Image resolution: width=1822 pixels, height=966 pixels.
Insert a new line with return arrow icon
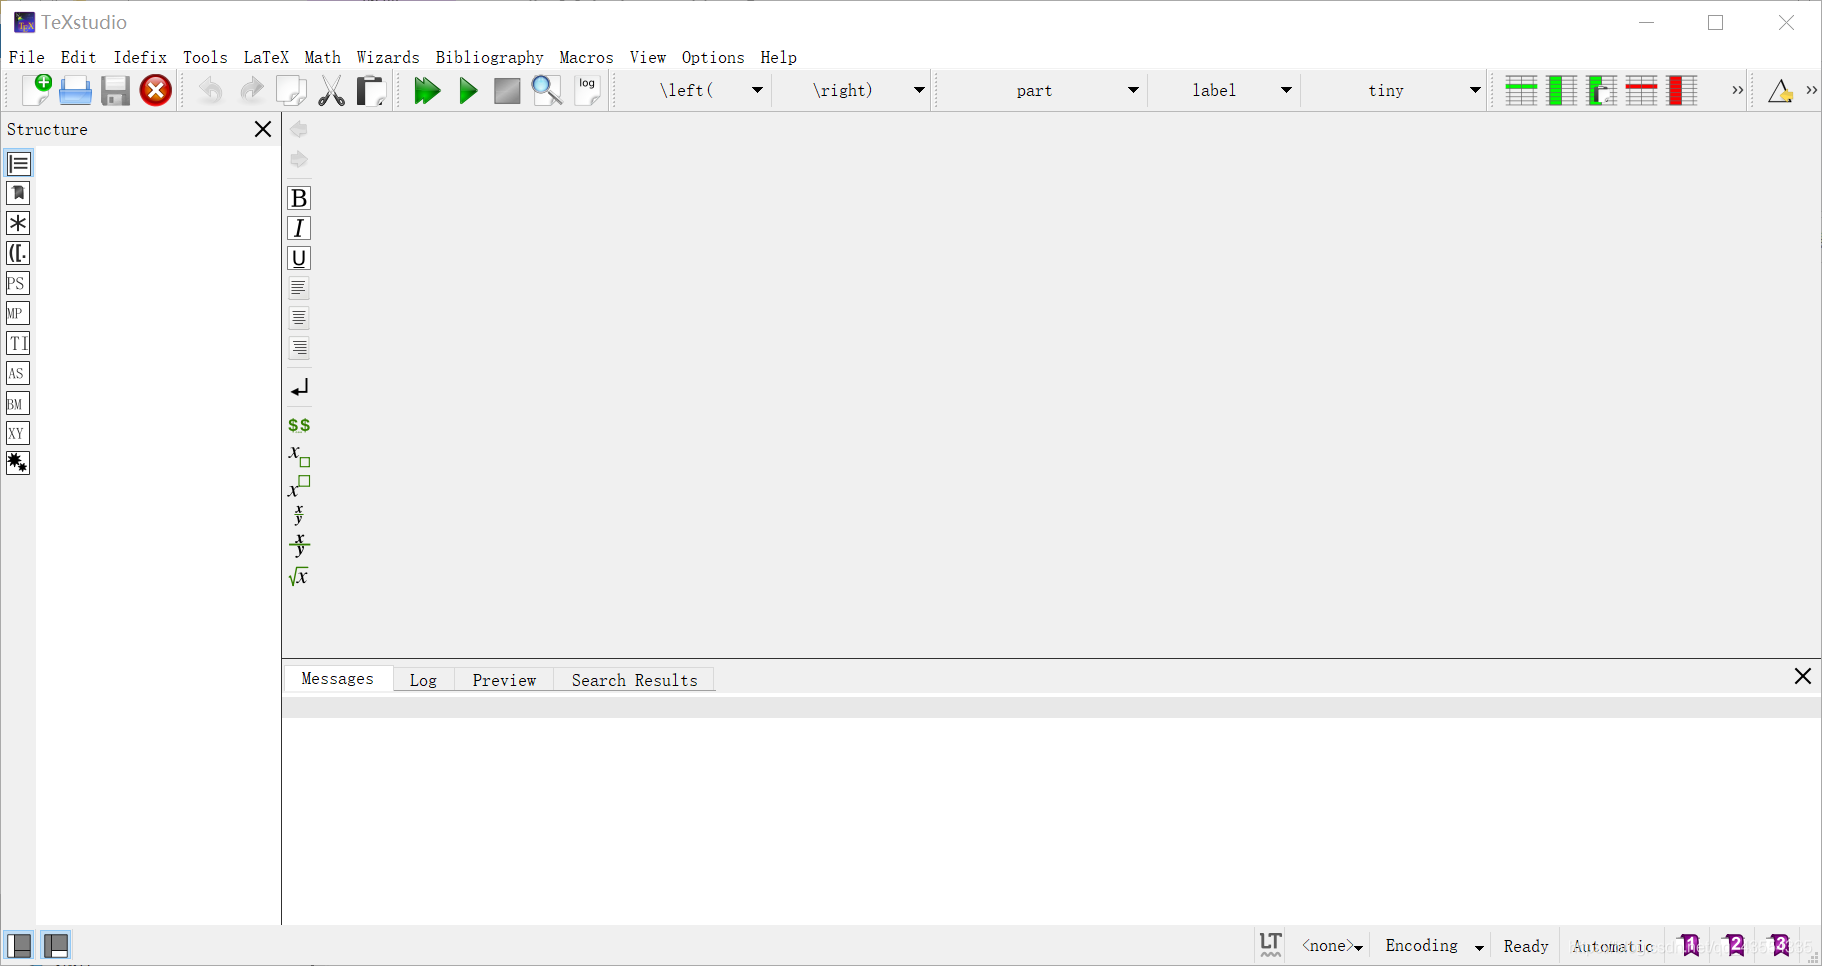pos(299,387)
